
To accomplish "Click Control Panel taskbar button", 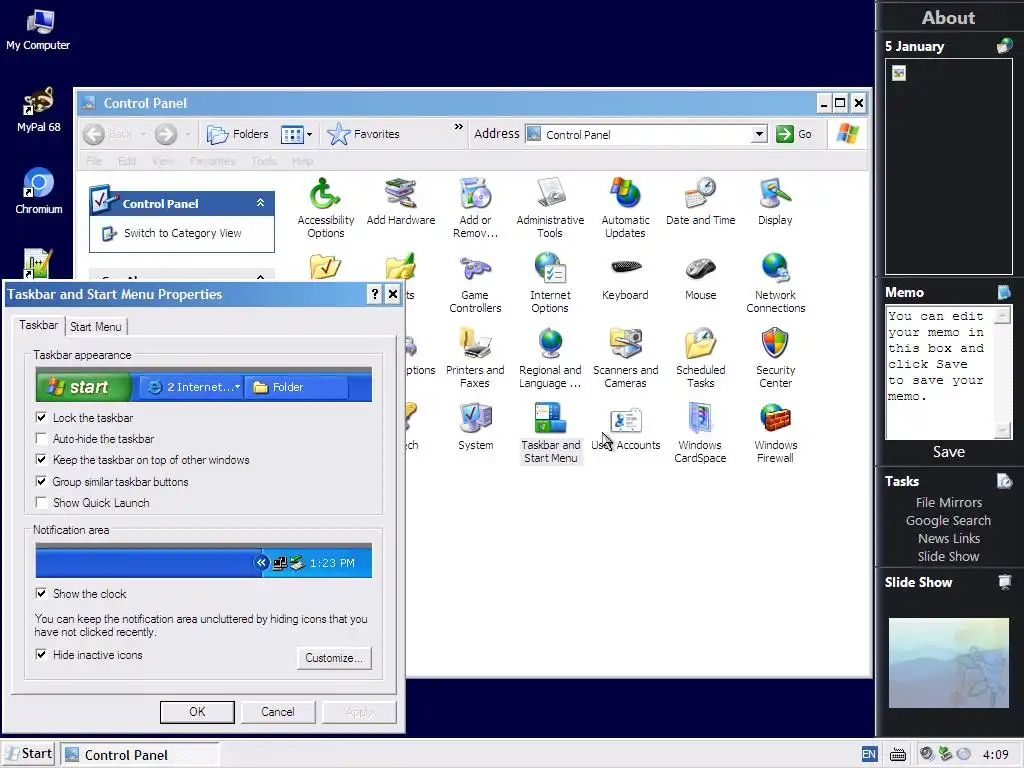I will click(140, 755).
